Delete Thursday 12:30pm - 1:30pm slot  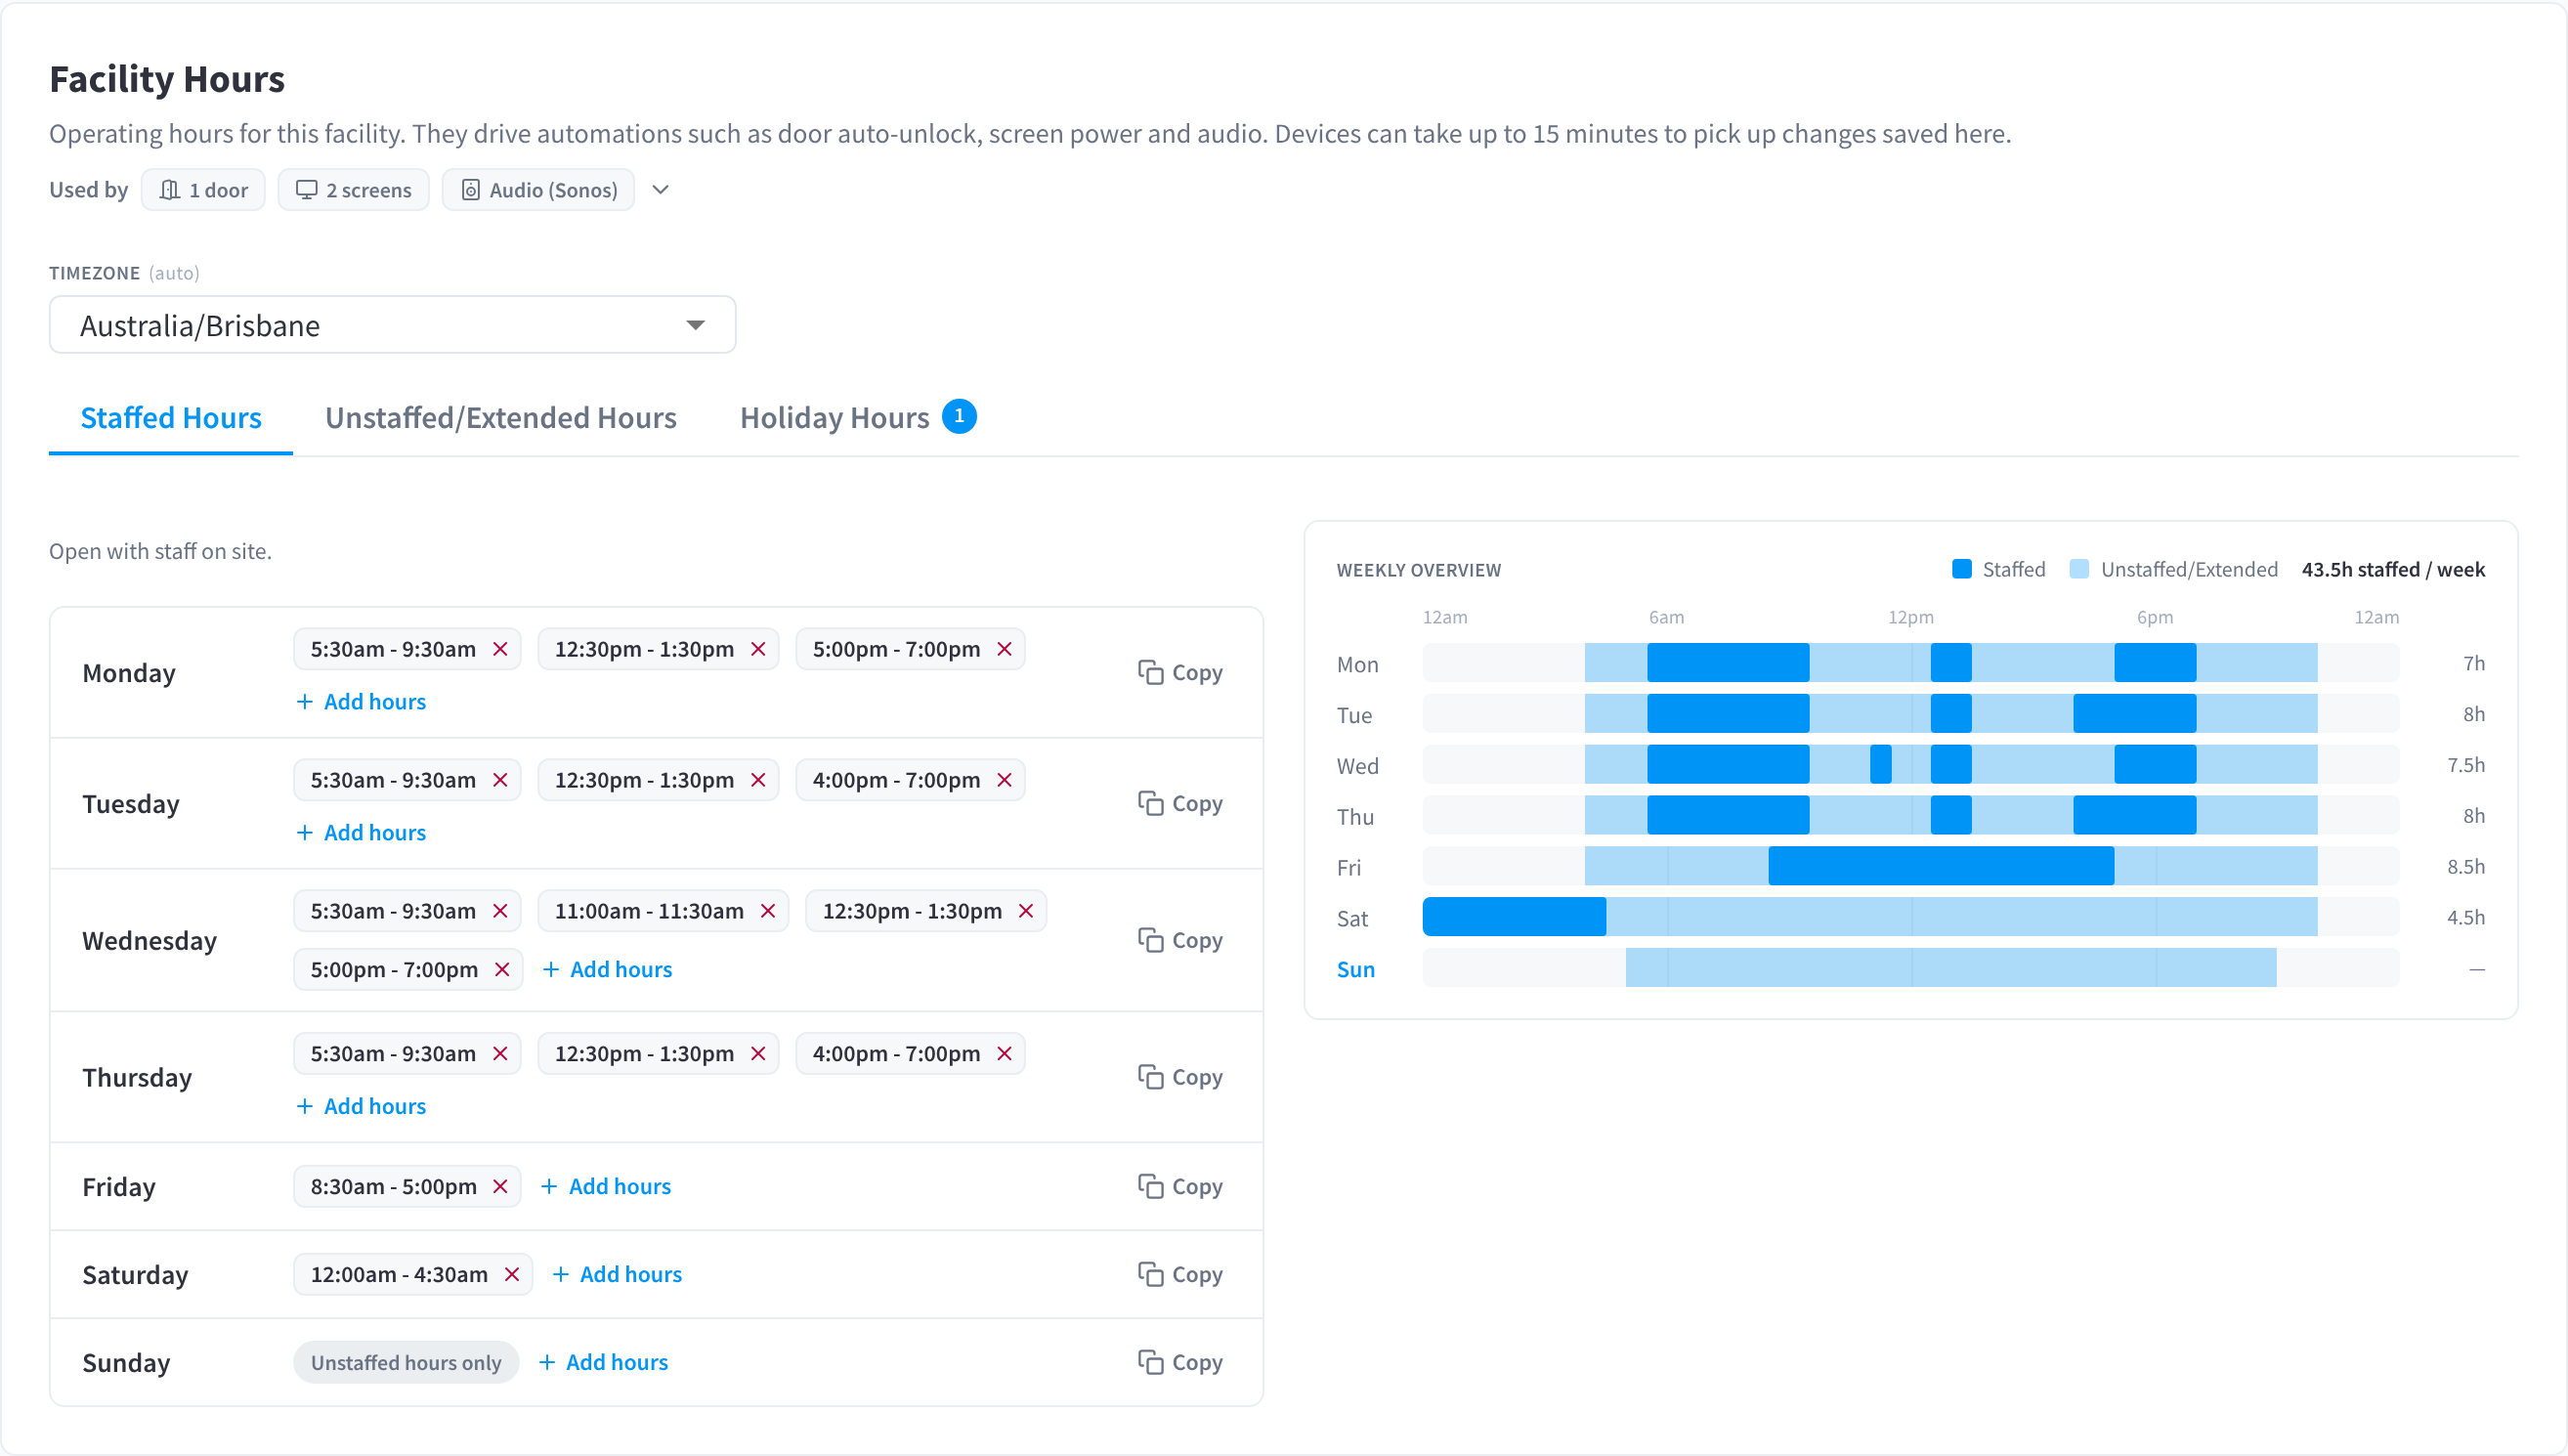tap(758, 1053)
